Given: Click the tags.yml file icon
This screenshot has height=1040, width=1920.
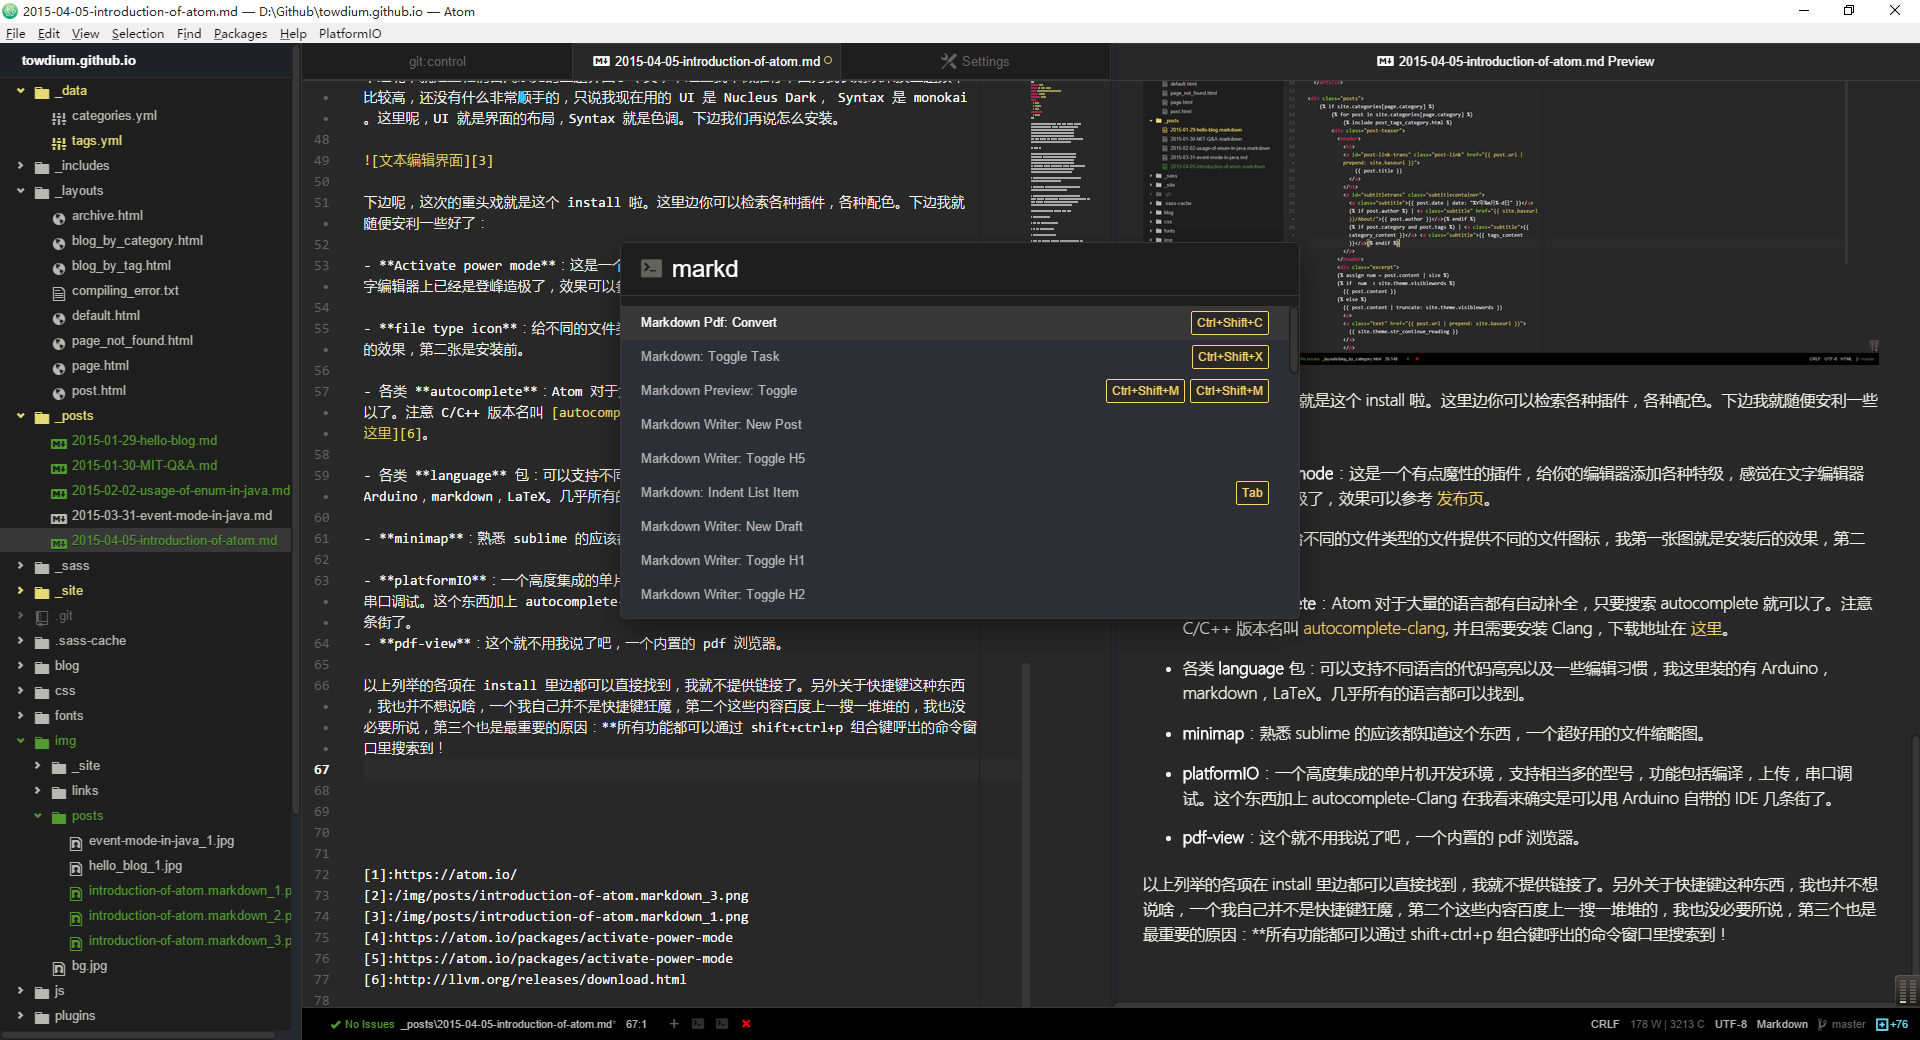Looking at the screenshot, I should (59, 142).
